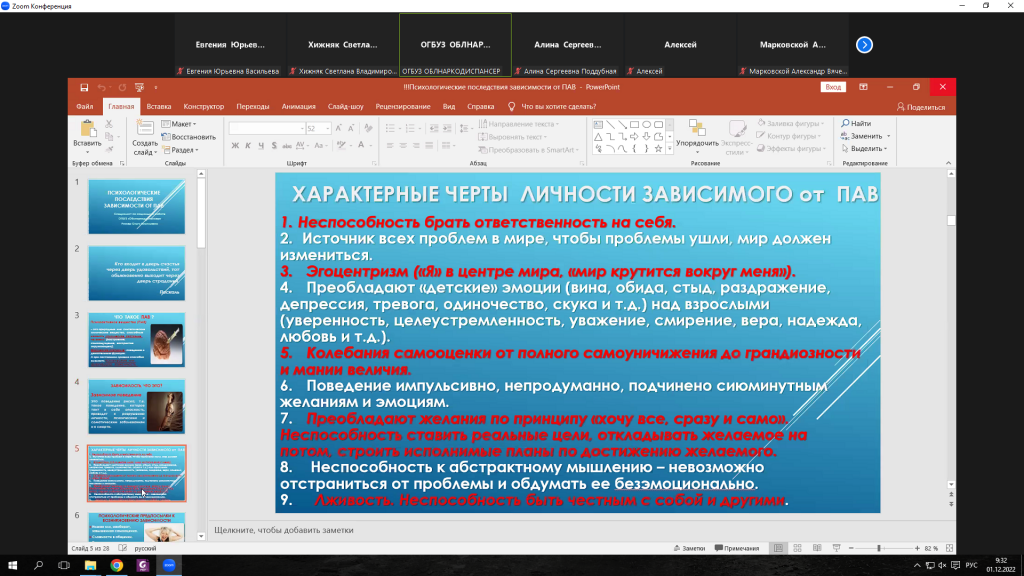The image size is (1024, 576).
Task: Click the Share (Поделиться) button
Action: (x=921, y=107)
